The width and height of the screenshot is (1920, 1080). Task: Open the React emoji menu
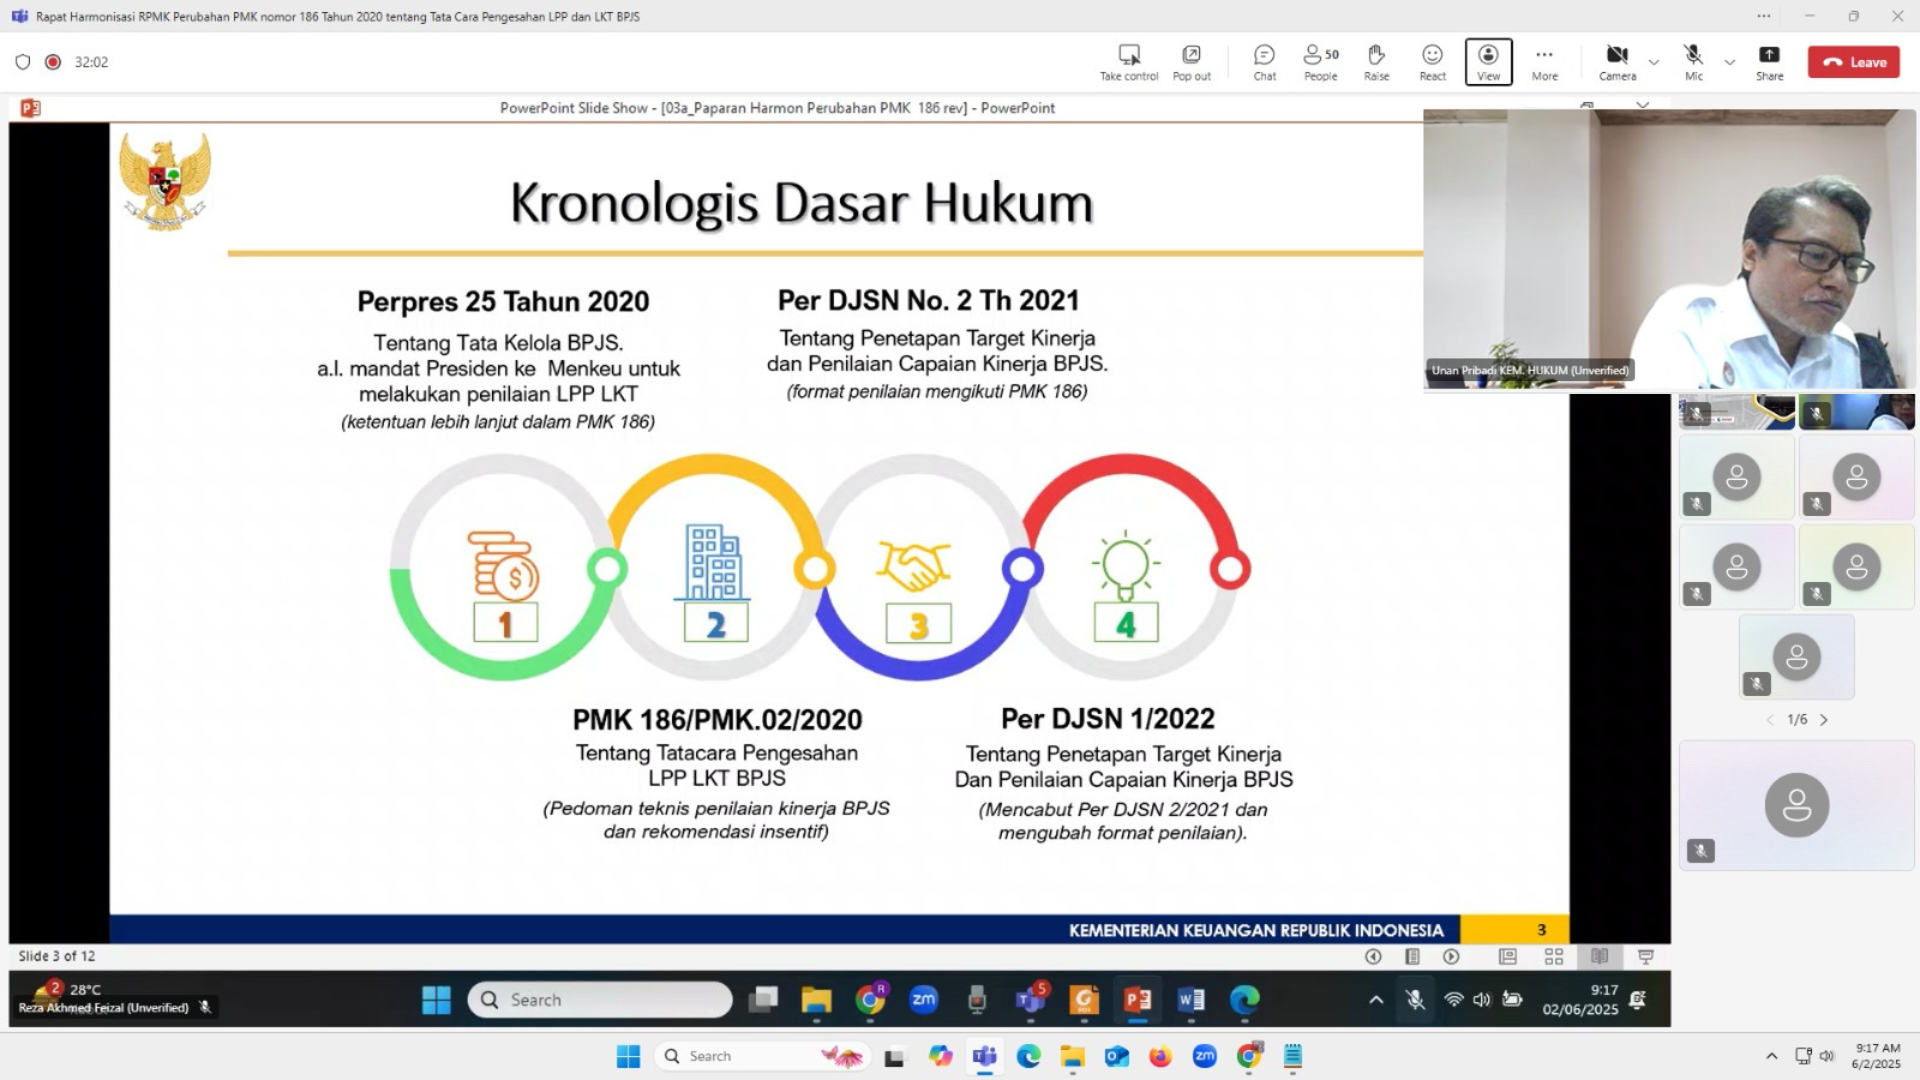[1432, 62]
